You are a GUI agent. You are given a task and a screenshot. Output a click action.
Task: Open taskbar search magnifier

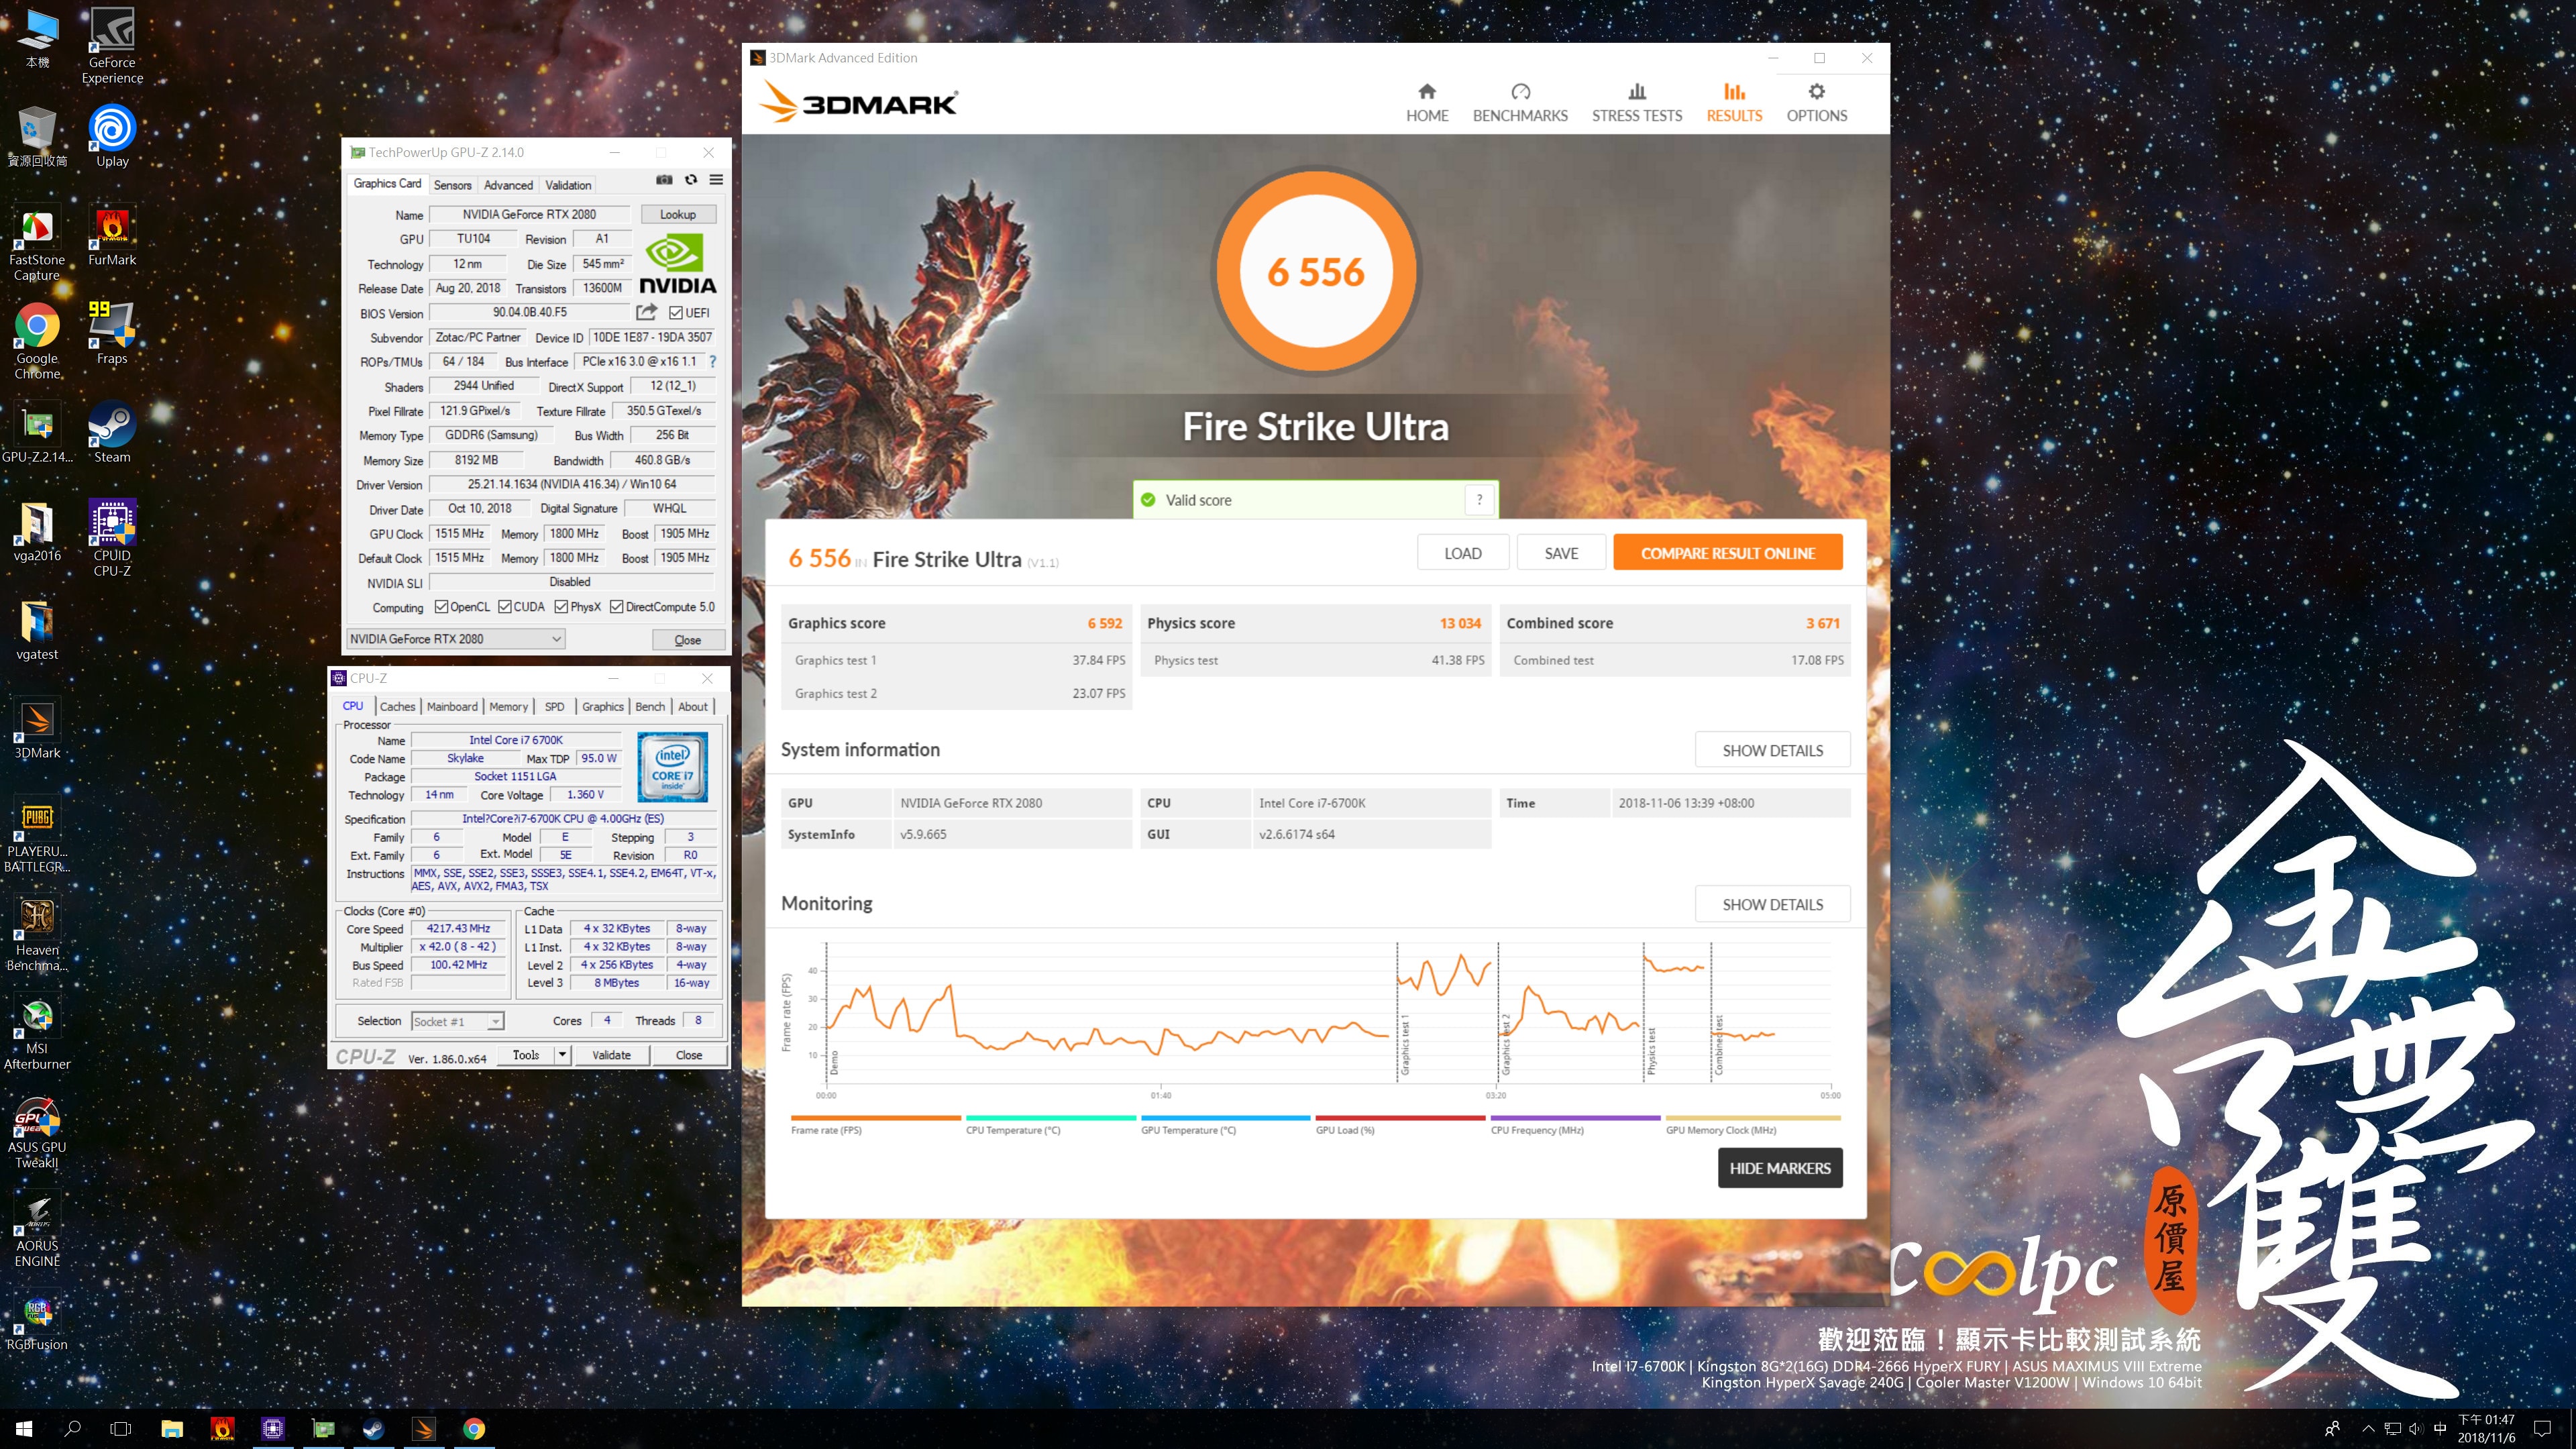(x=72, y=1428)
